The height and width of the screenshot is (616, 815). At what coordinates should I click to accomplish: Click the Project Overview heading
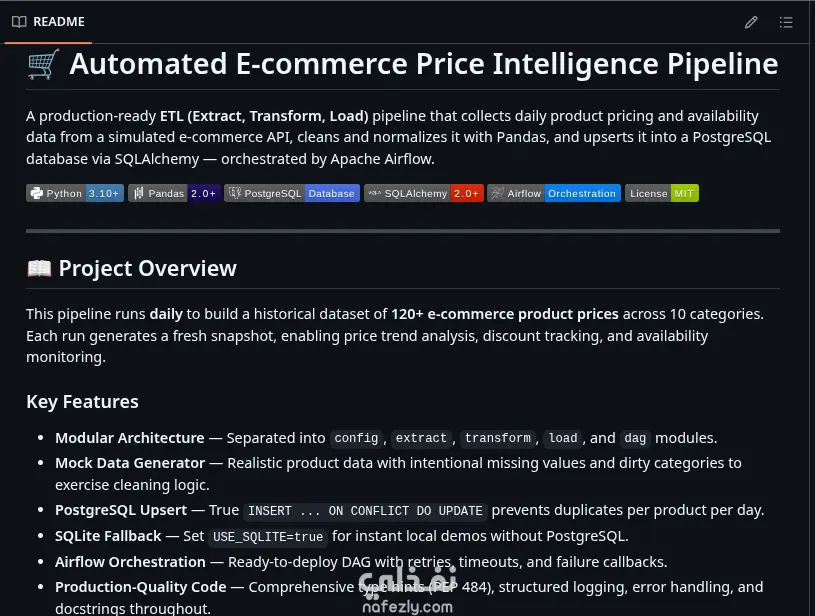[x=148, y=269]
